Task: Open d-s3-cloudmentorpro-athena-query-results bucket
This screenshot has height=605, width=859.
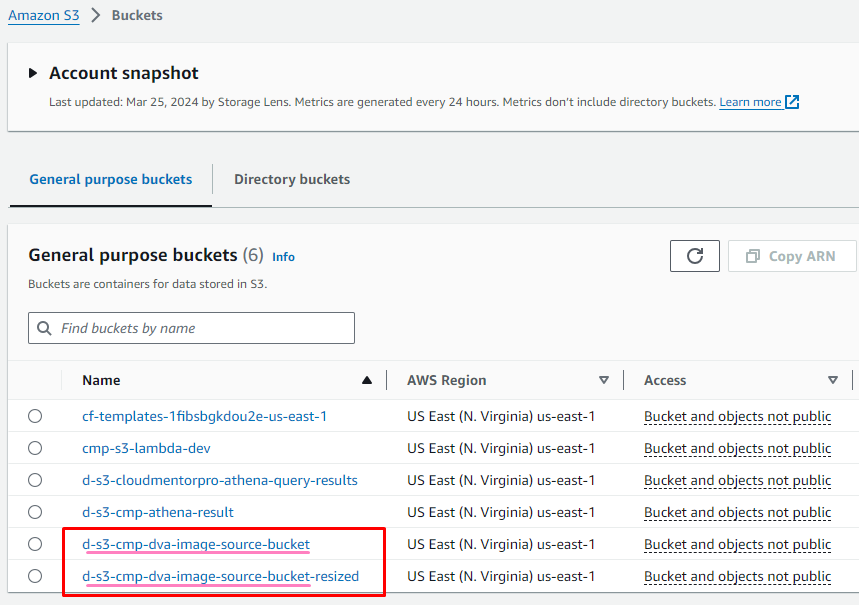Action: pyautogui.click(x=220, y=480)
